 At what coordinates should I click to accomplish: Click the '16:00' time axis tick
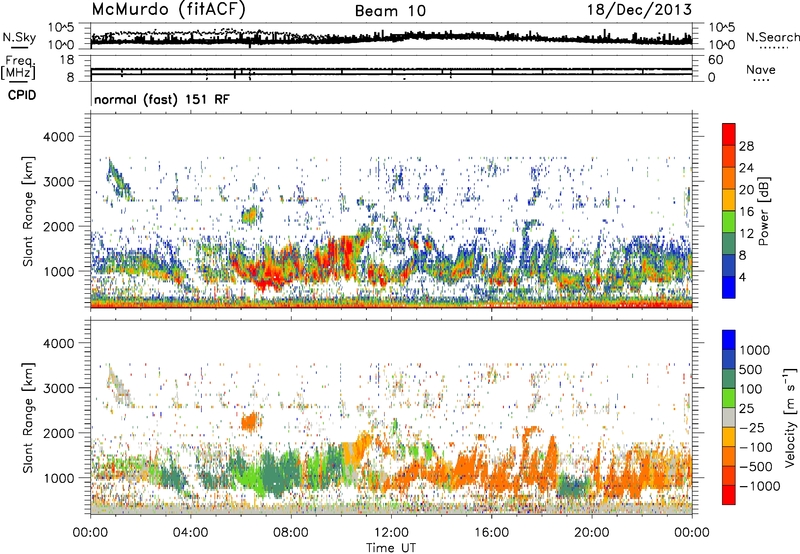tap(491, 533)
